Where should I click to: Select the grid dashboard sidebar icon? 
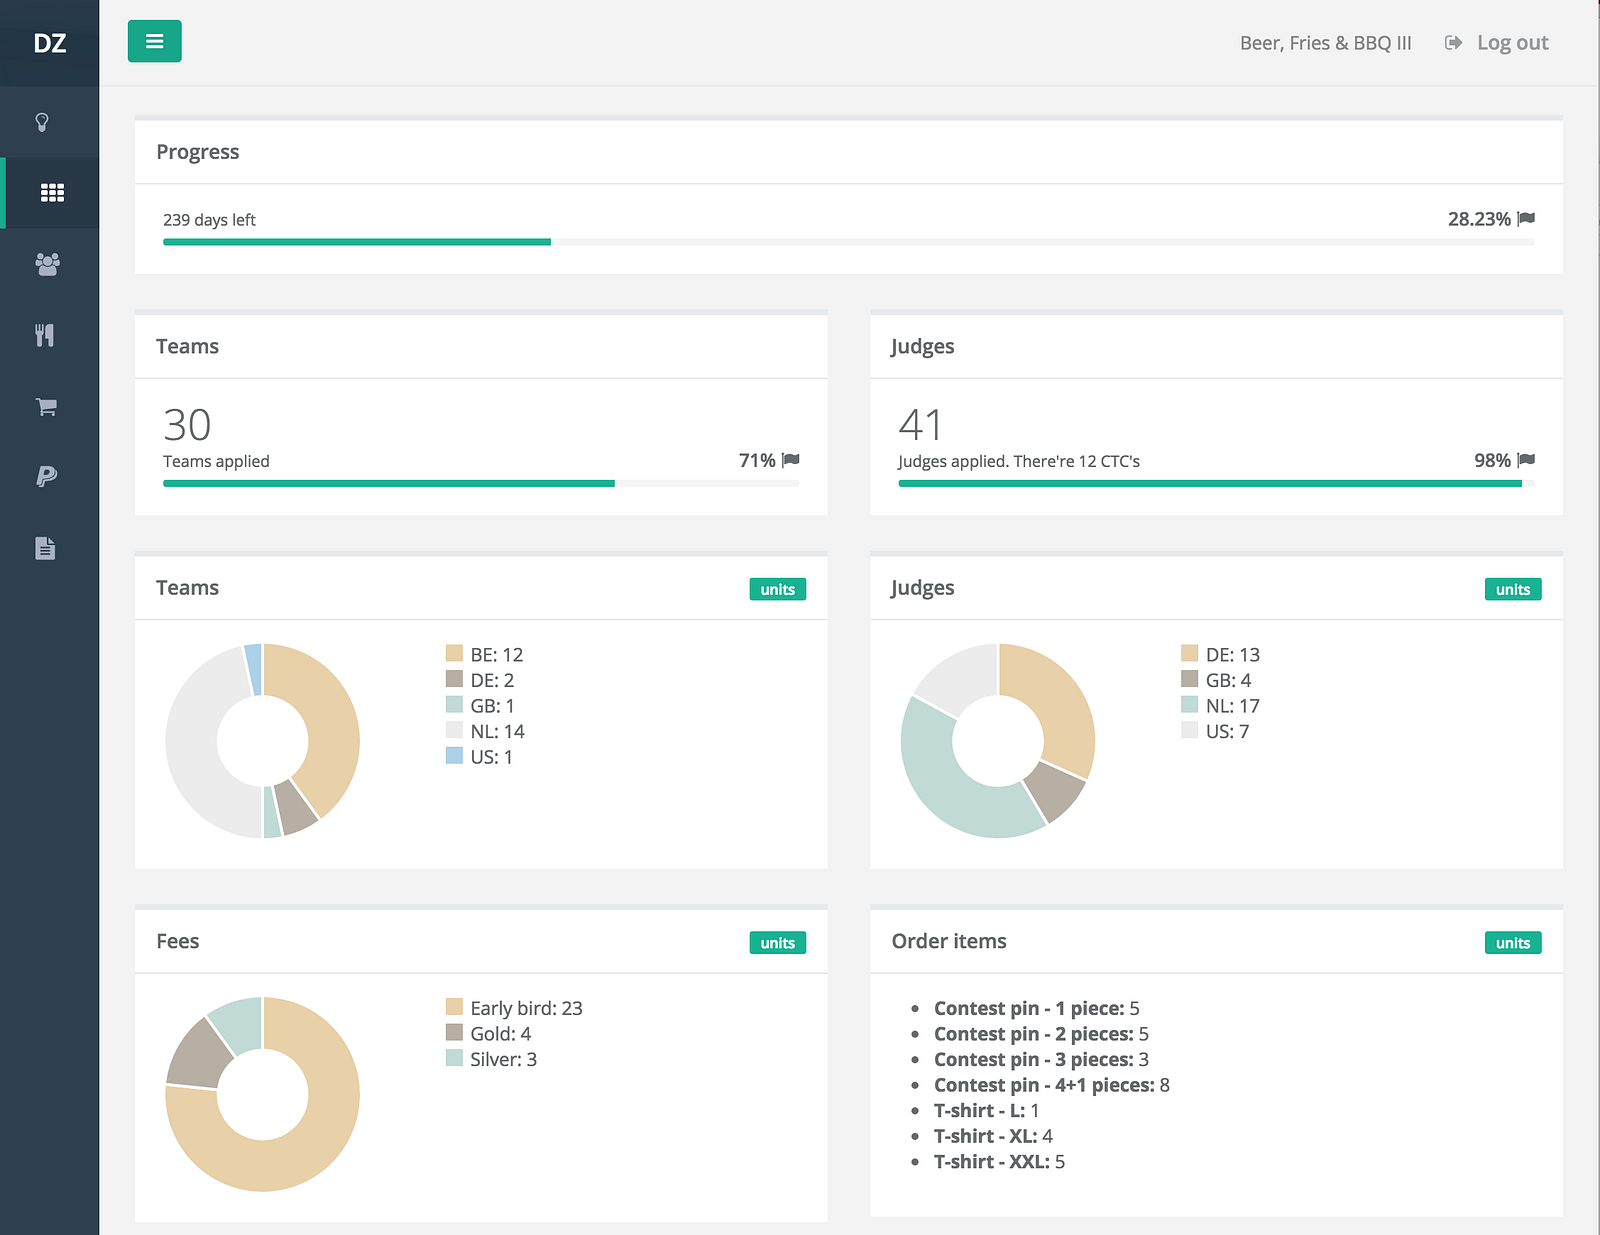(52, 193)
